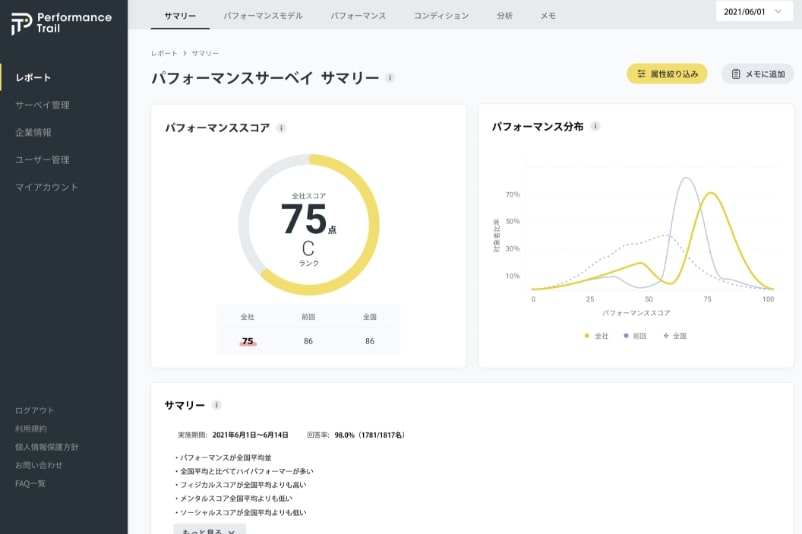Switch to the コンディション tab
802x534 pixels.
[441, 16]
